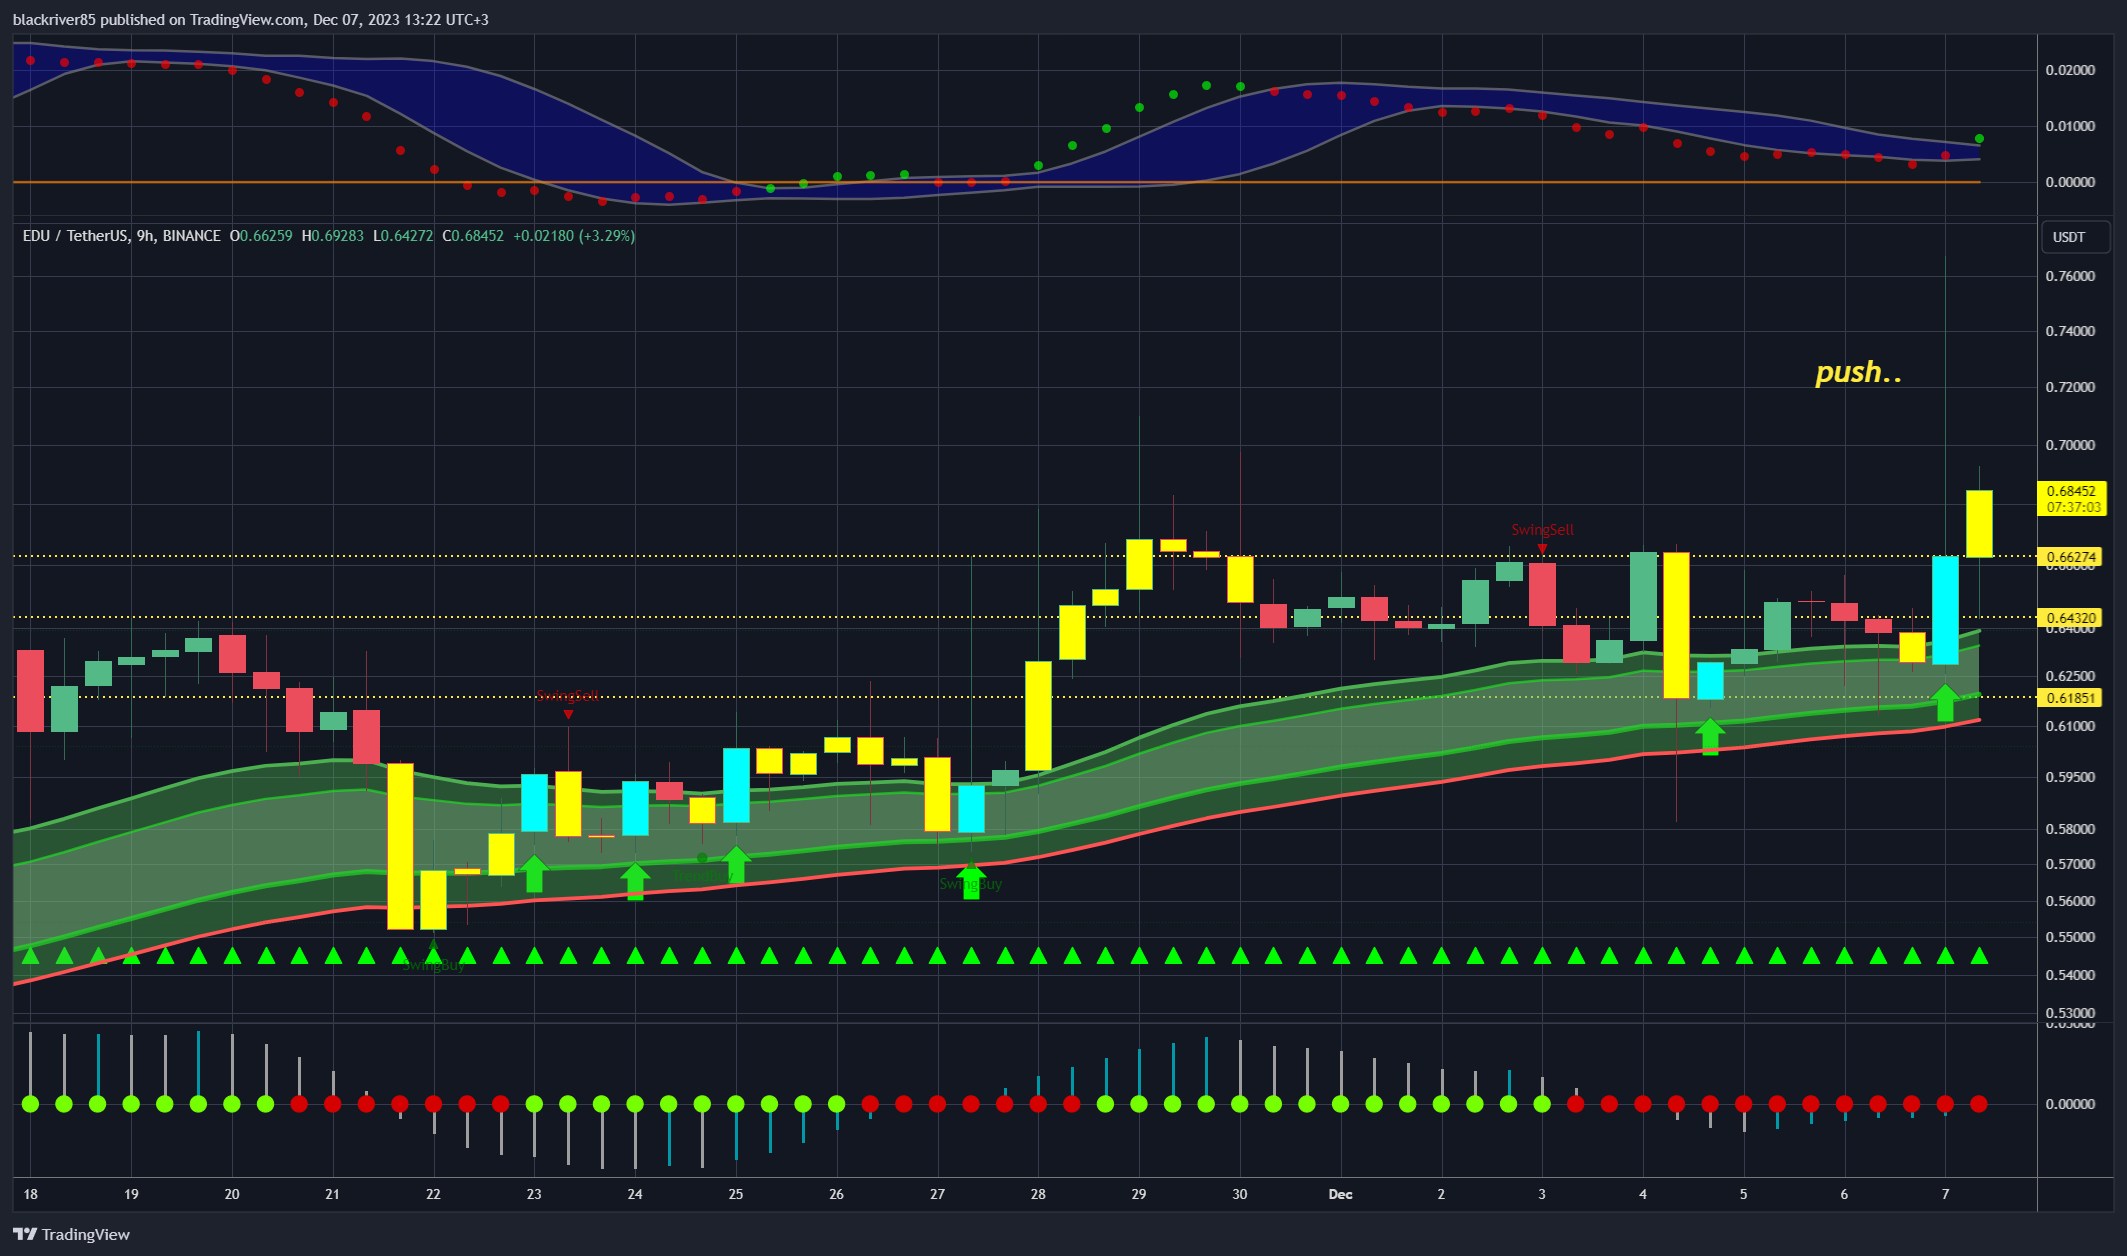Click the yellow 'push..' text annotation

point(1858,372)
